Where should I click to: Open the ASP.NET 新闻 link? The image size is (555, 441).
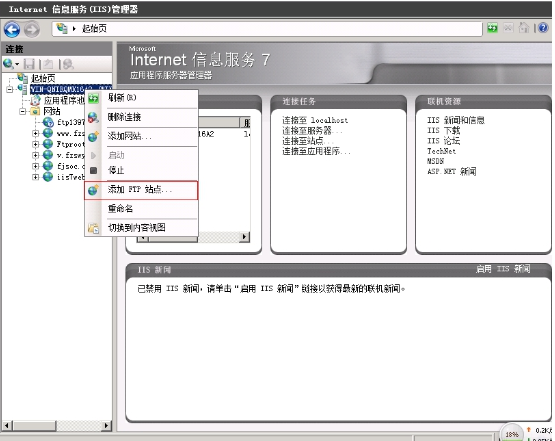tap(452, 171)
